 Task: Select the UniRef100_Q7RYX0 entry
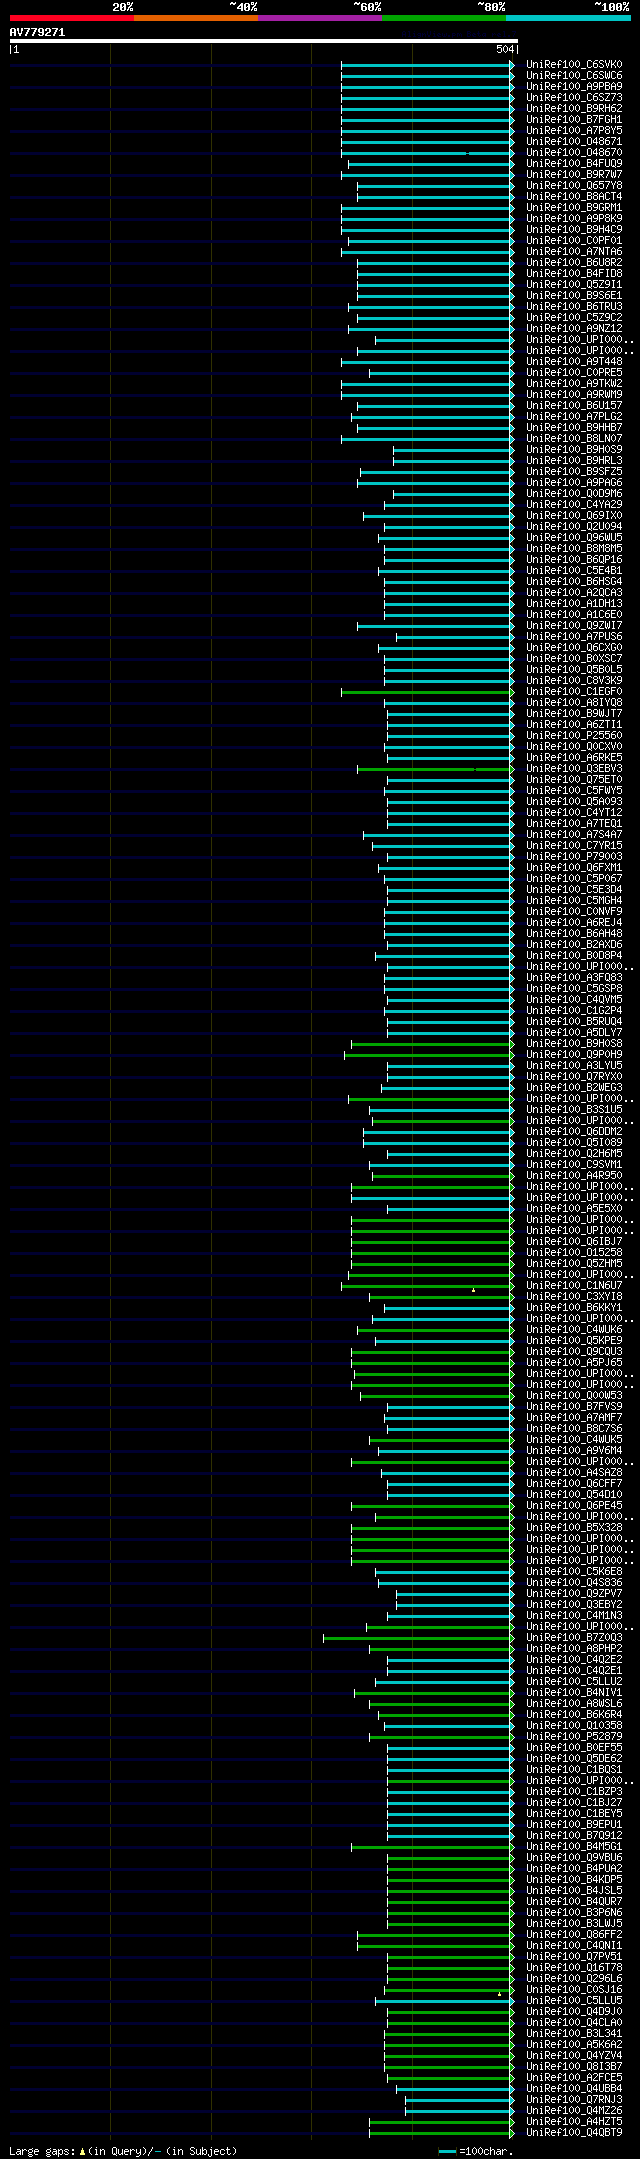[574, 1076]
